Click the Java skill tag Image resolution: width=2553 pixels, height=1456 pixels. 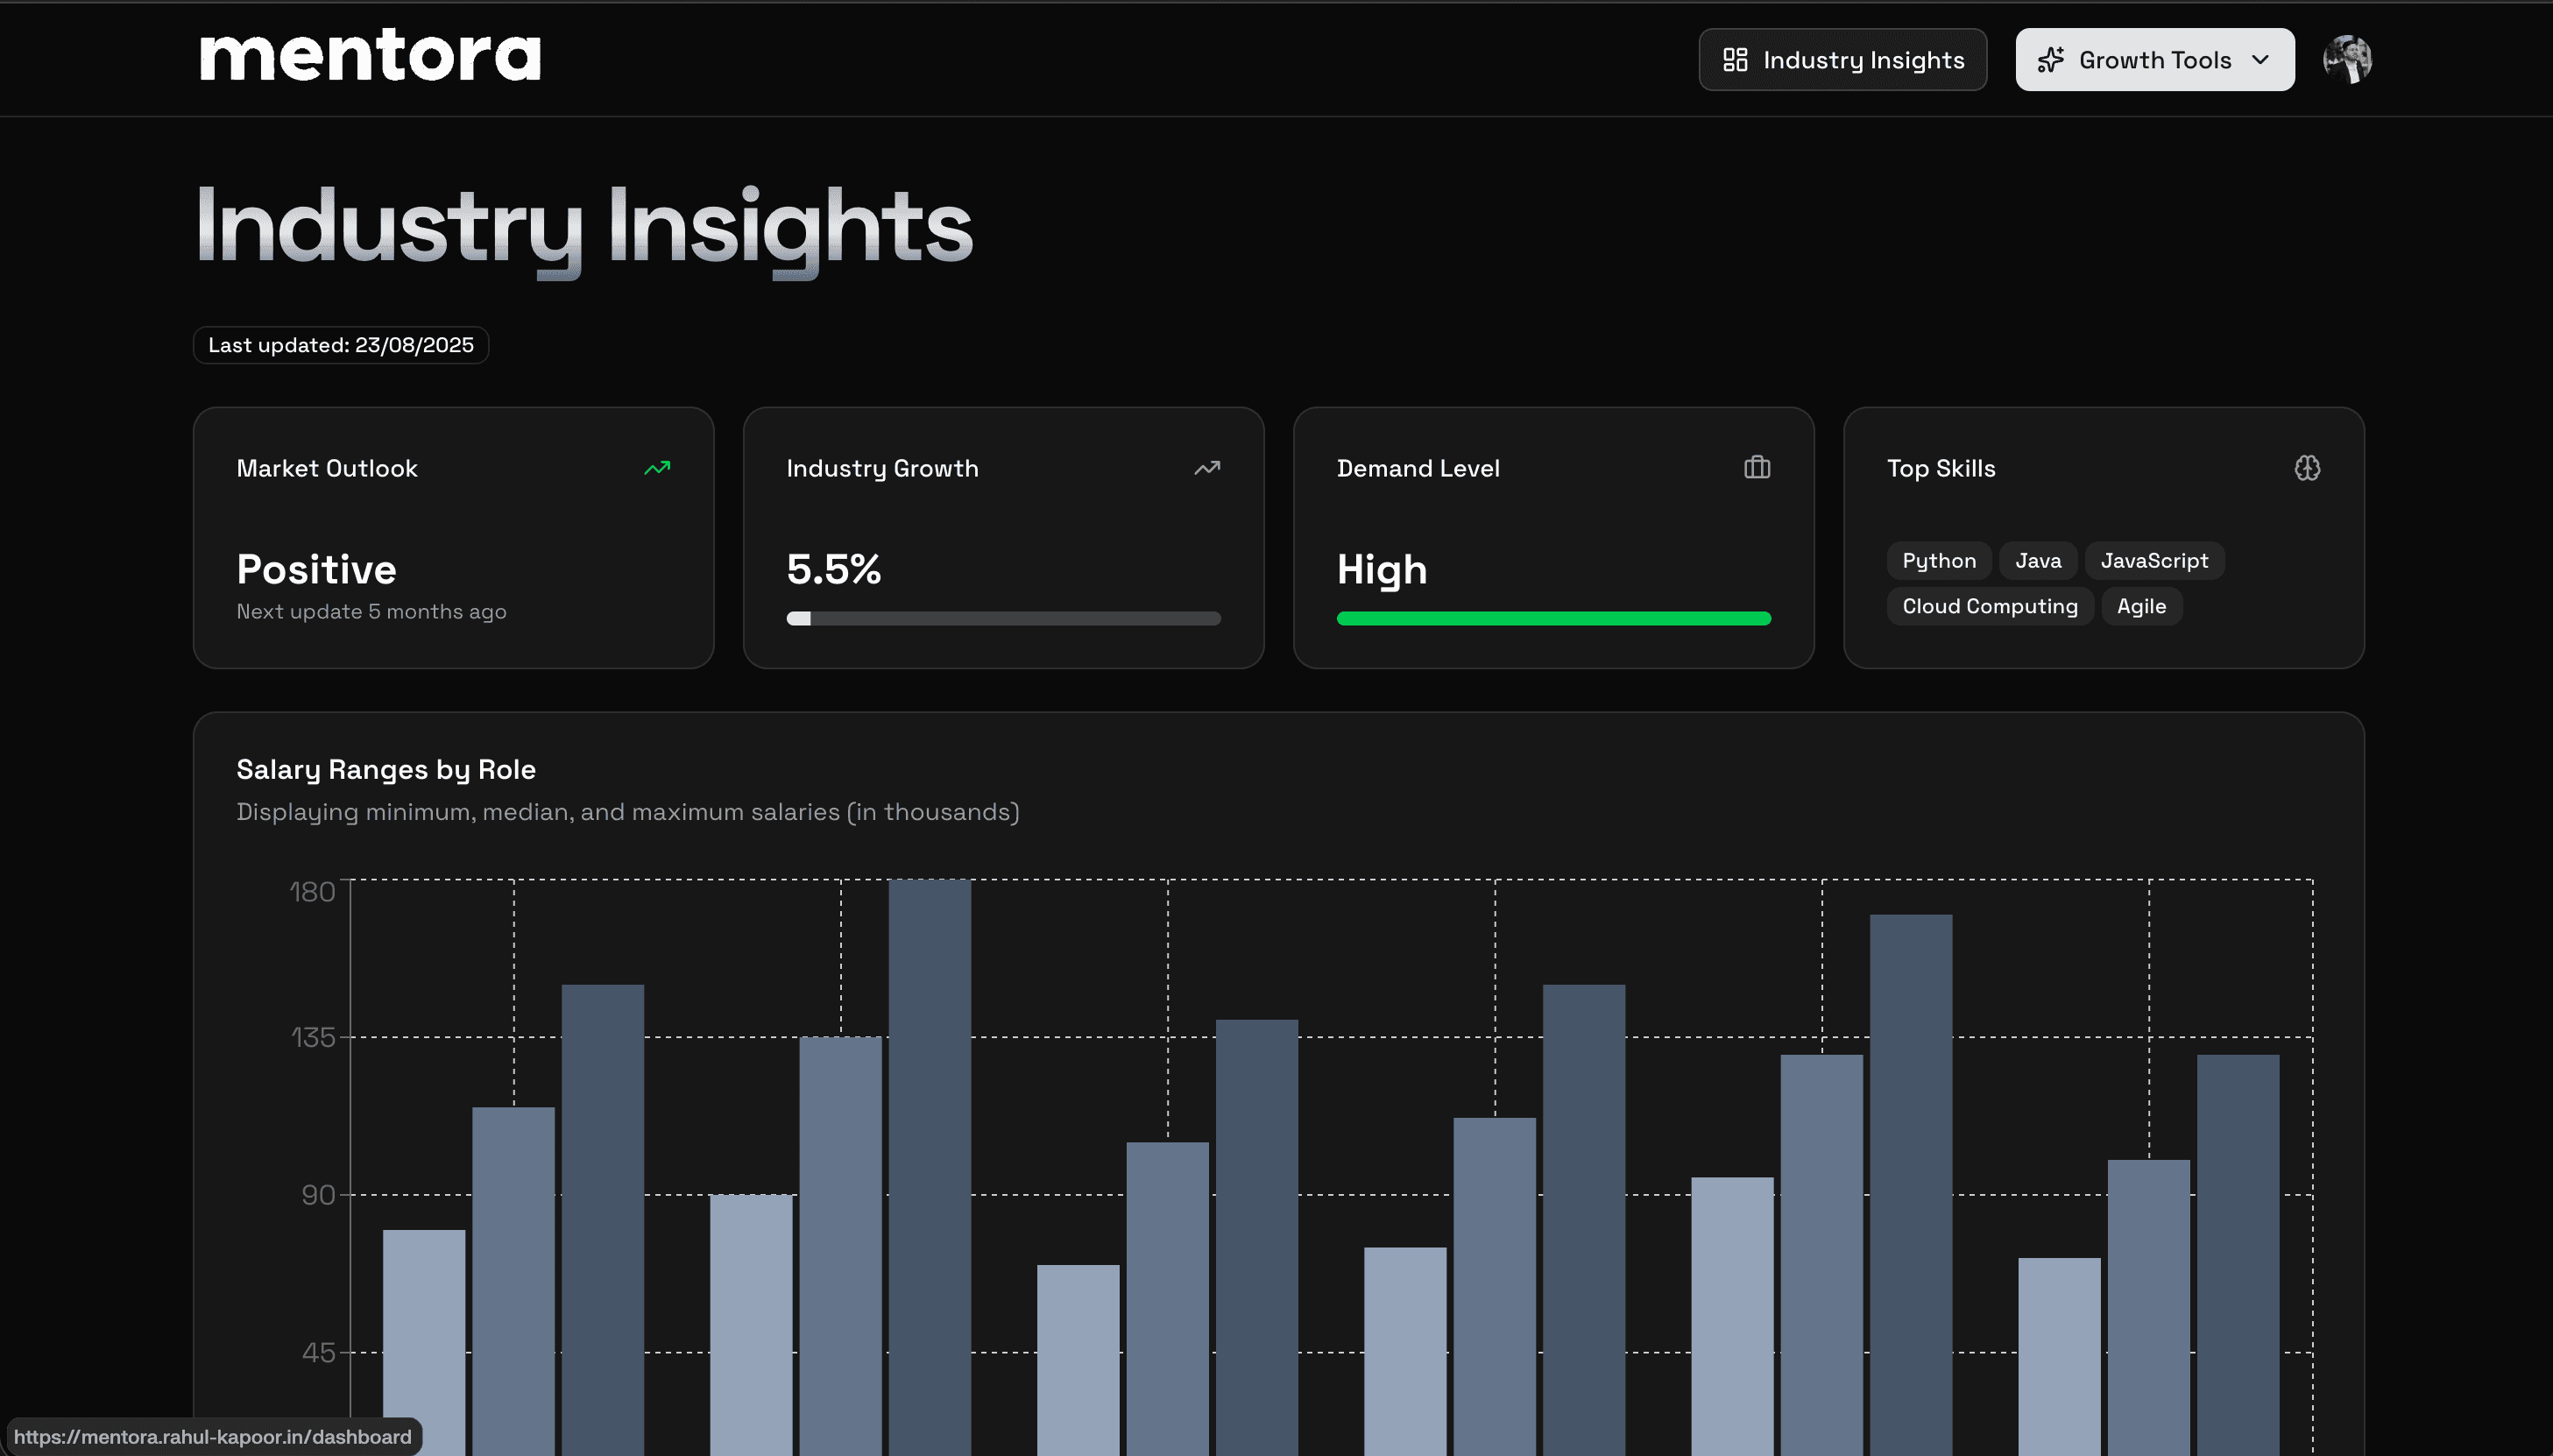(2037, 560)
